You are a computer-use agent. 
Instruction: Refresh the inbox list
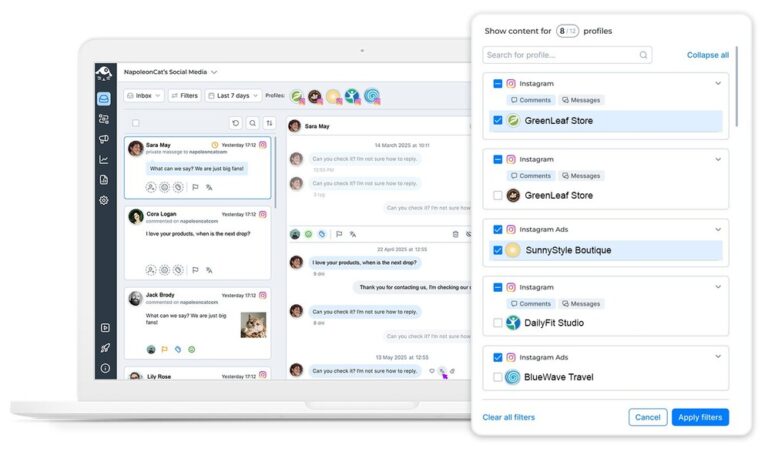coord(236,123)
